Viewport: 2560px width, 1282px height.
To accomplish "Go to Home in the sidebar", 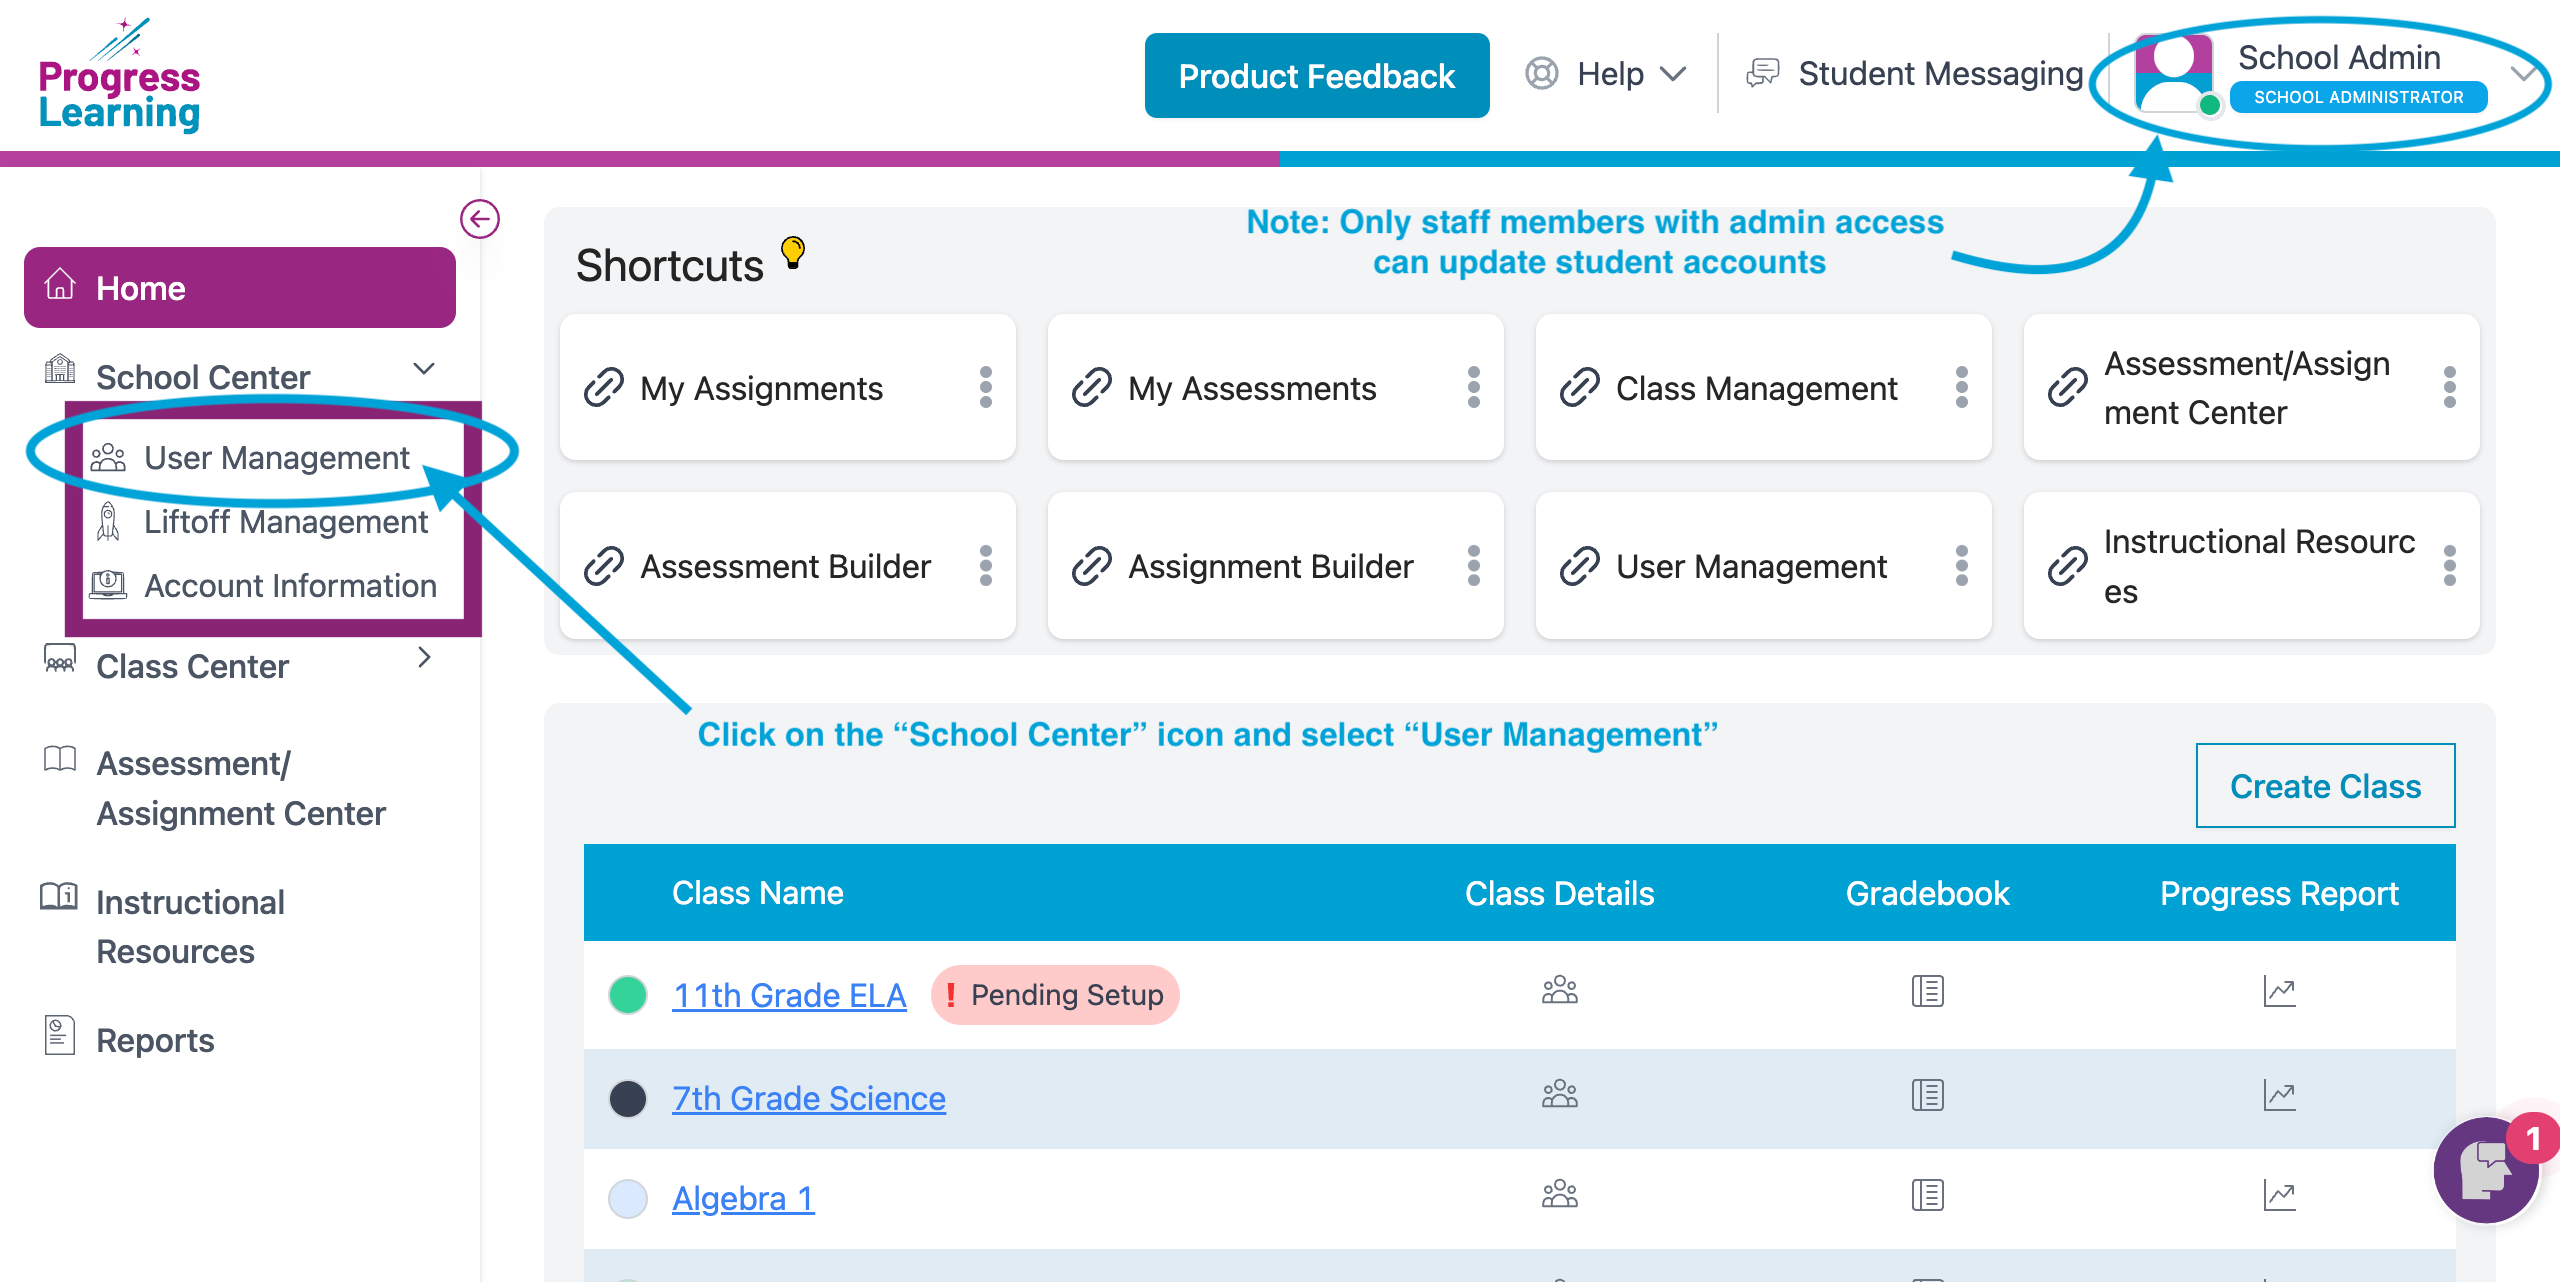I will coord(240,288).
